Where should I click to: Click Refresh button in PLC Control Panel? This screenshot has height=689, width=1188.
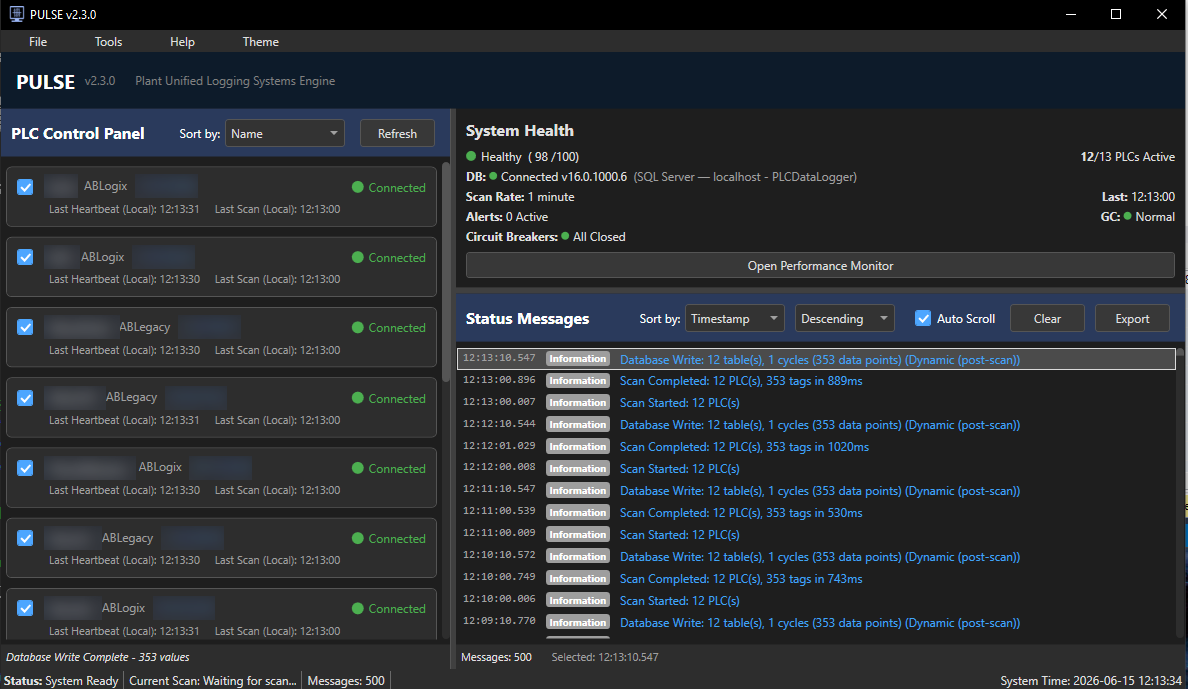[x=397, y=133]
